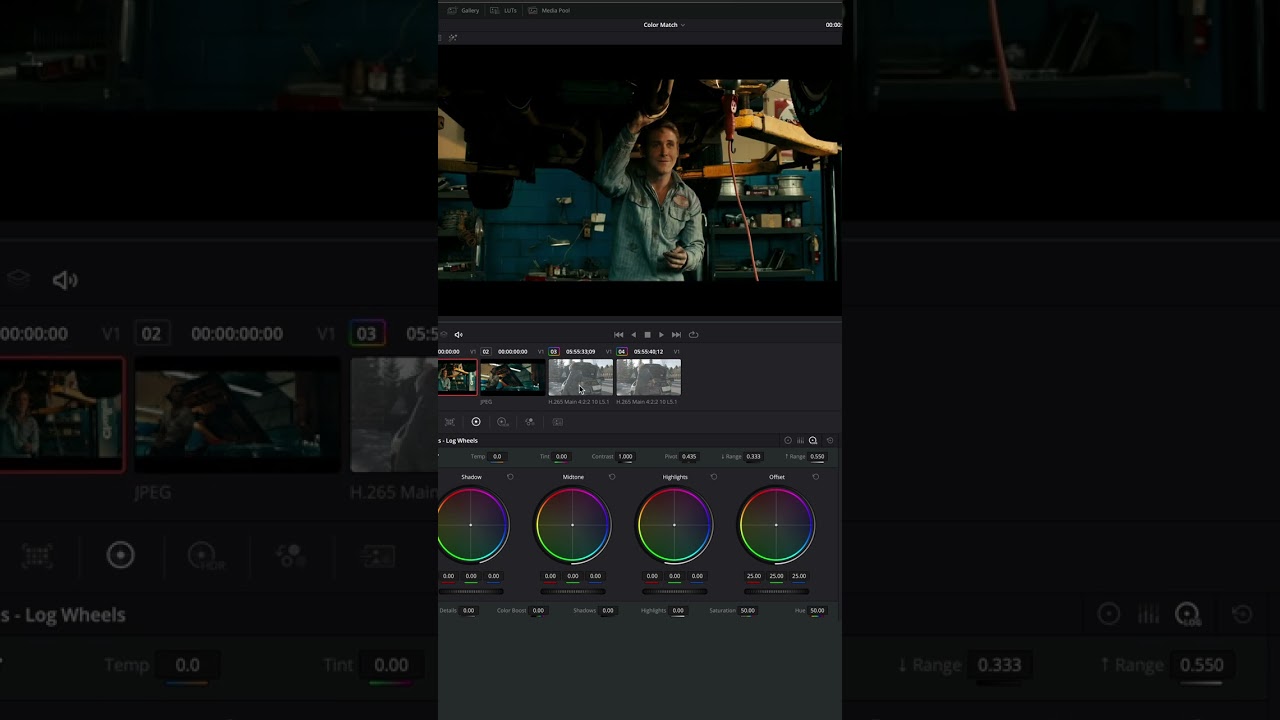Reset all Log Wheels settings
The image size is (1280, 720).
(830, 441)
